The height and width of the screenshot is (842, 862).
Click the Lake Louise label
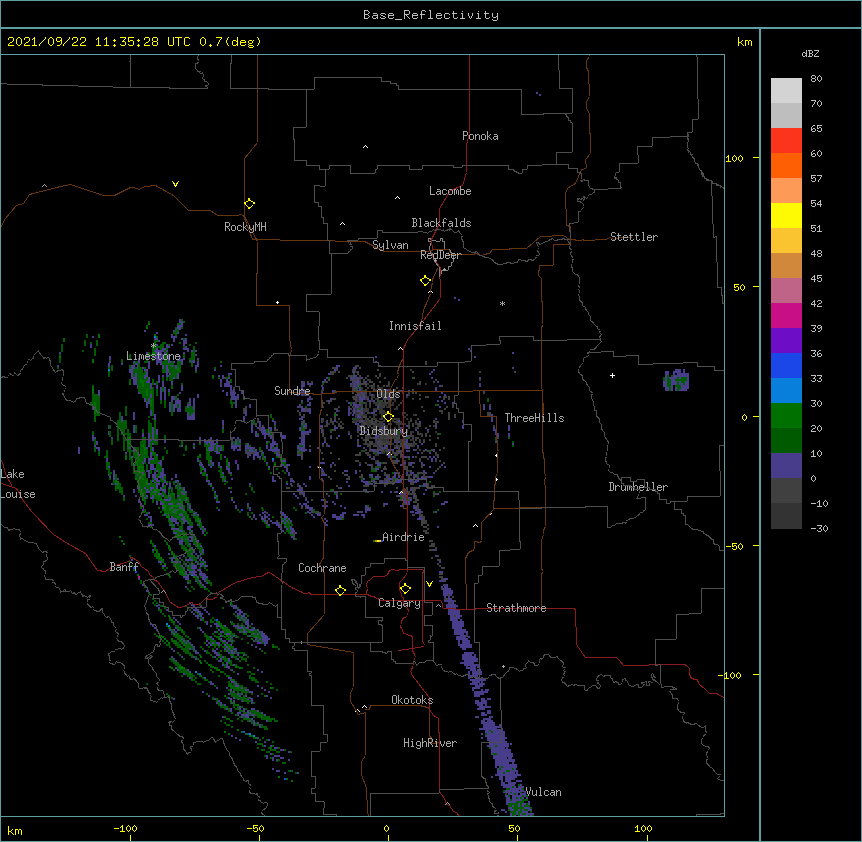pyautogui.click(x=18, y=484)
